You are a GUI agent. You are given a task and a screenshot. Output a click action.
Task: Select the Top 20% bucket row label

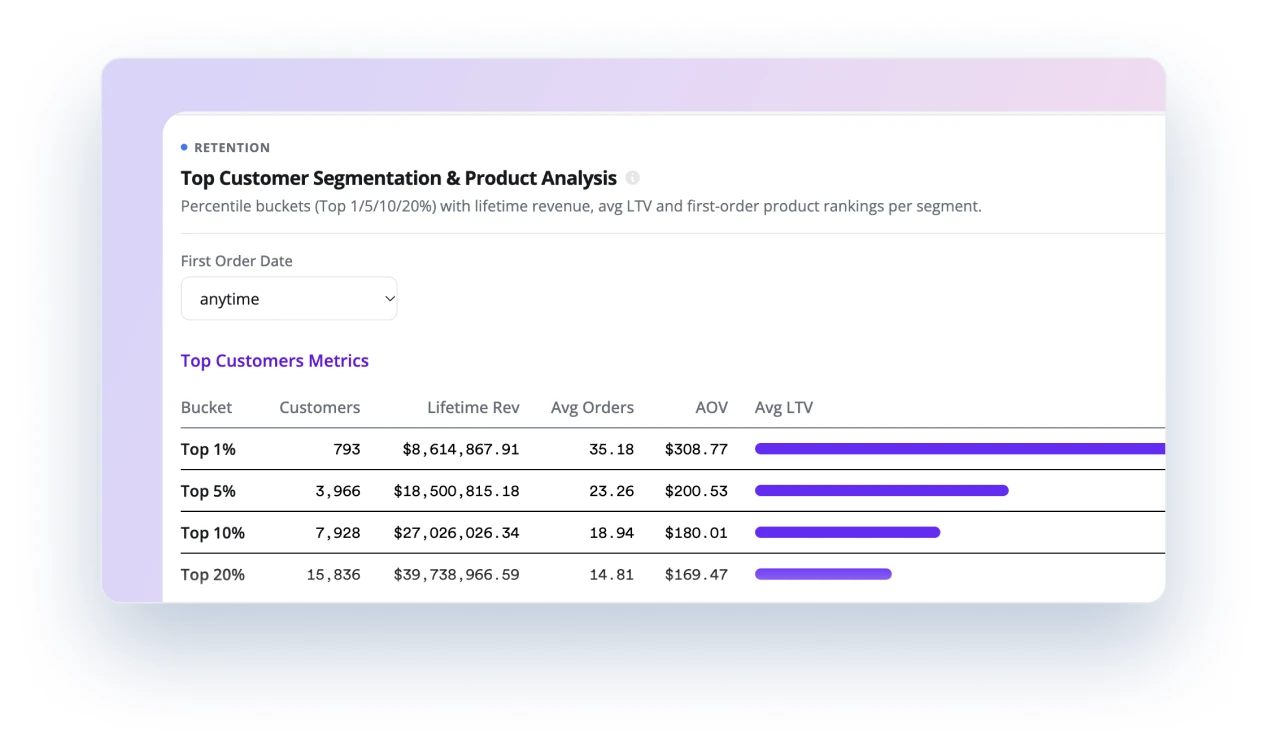click(213, 575)
